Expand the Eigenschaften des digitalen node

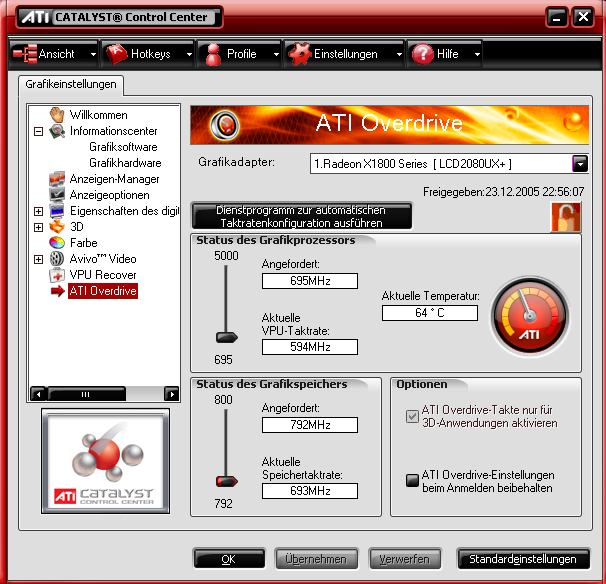tap(38, 211)
